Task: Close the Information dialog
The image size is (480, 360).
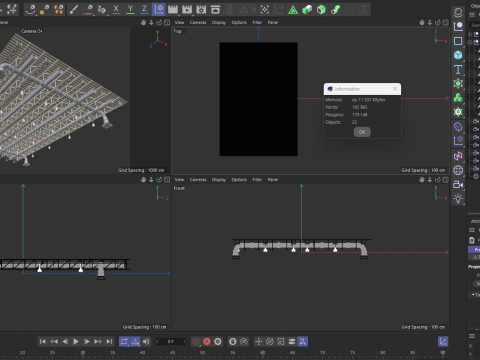Action: pos(395,89)
